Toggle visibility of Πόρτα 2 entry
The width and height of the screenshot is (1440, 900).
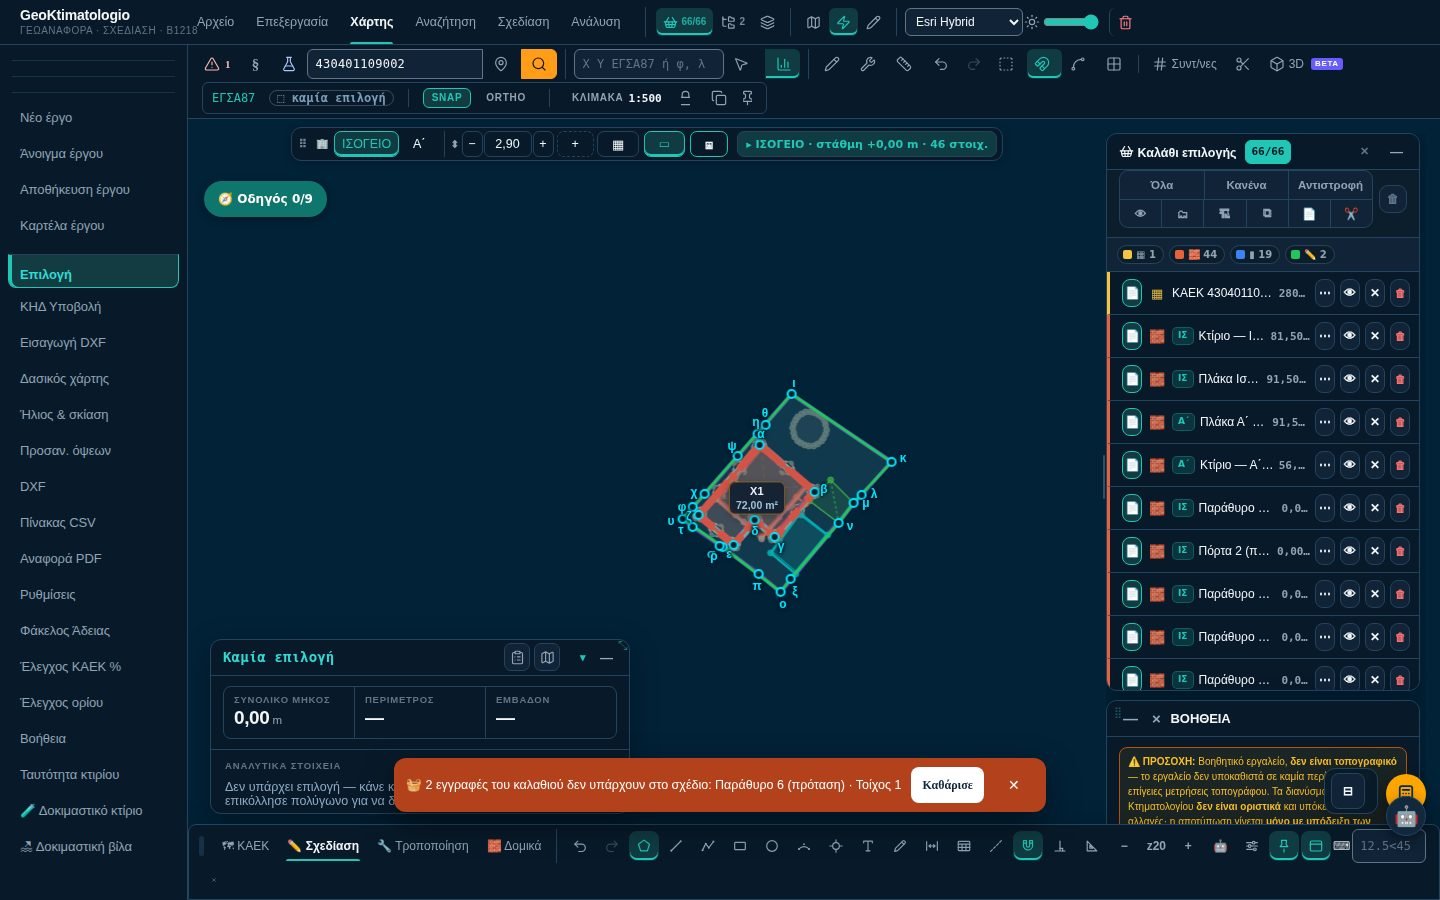(x=1349, y=551)
